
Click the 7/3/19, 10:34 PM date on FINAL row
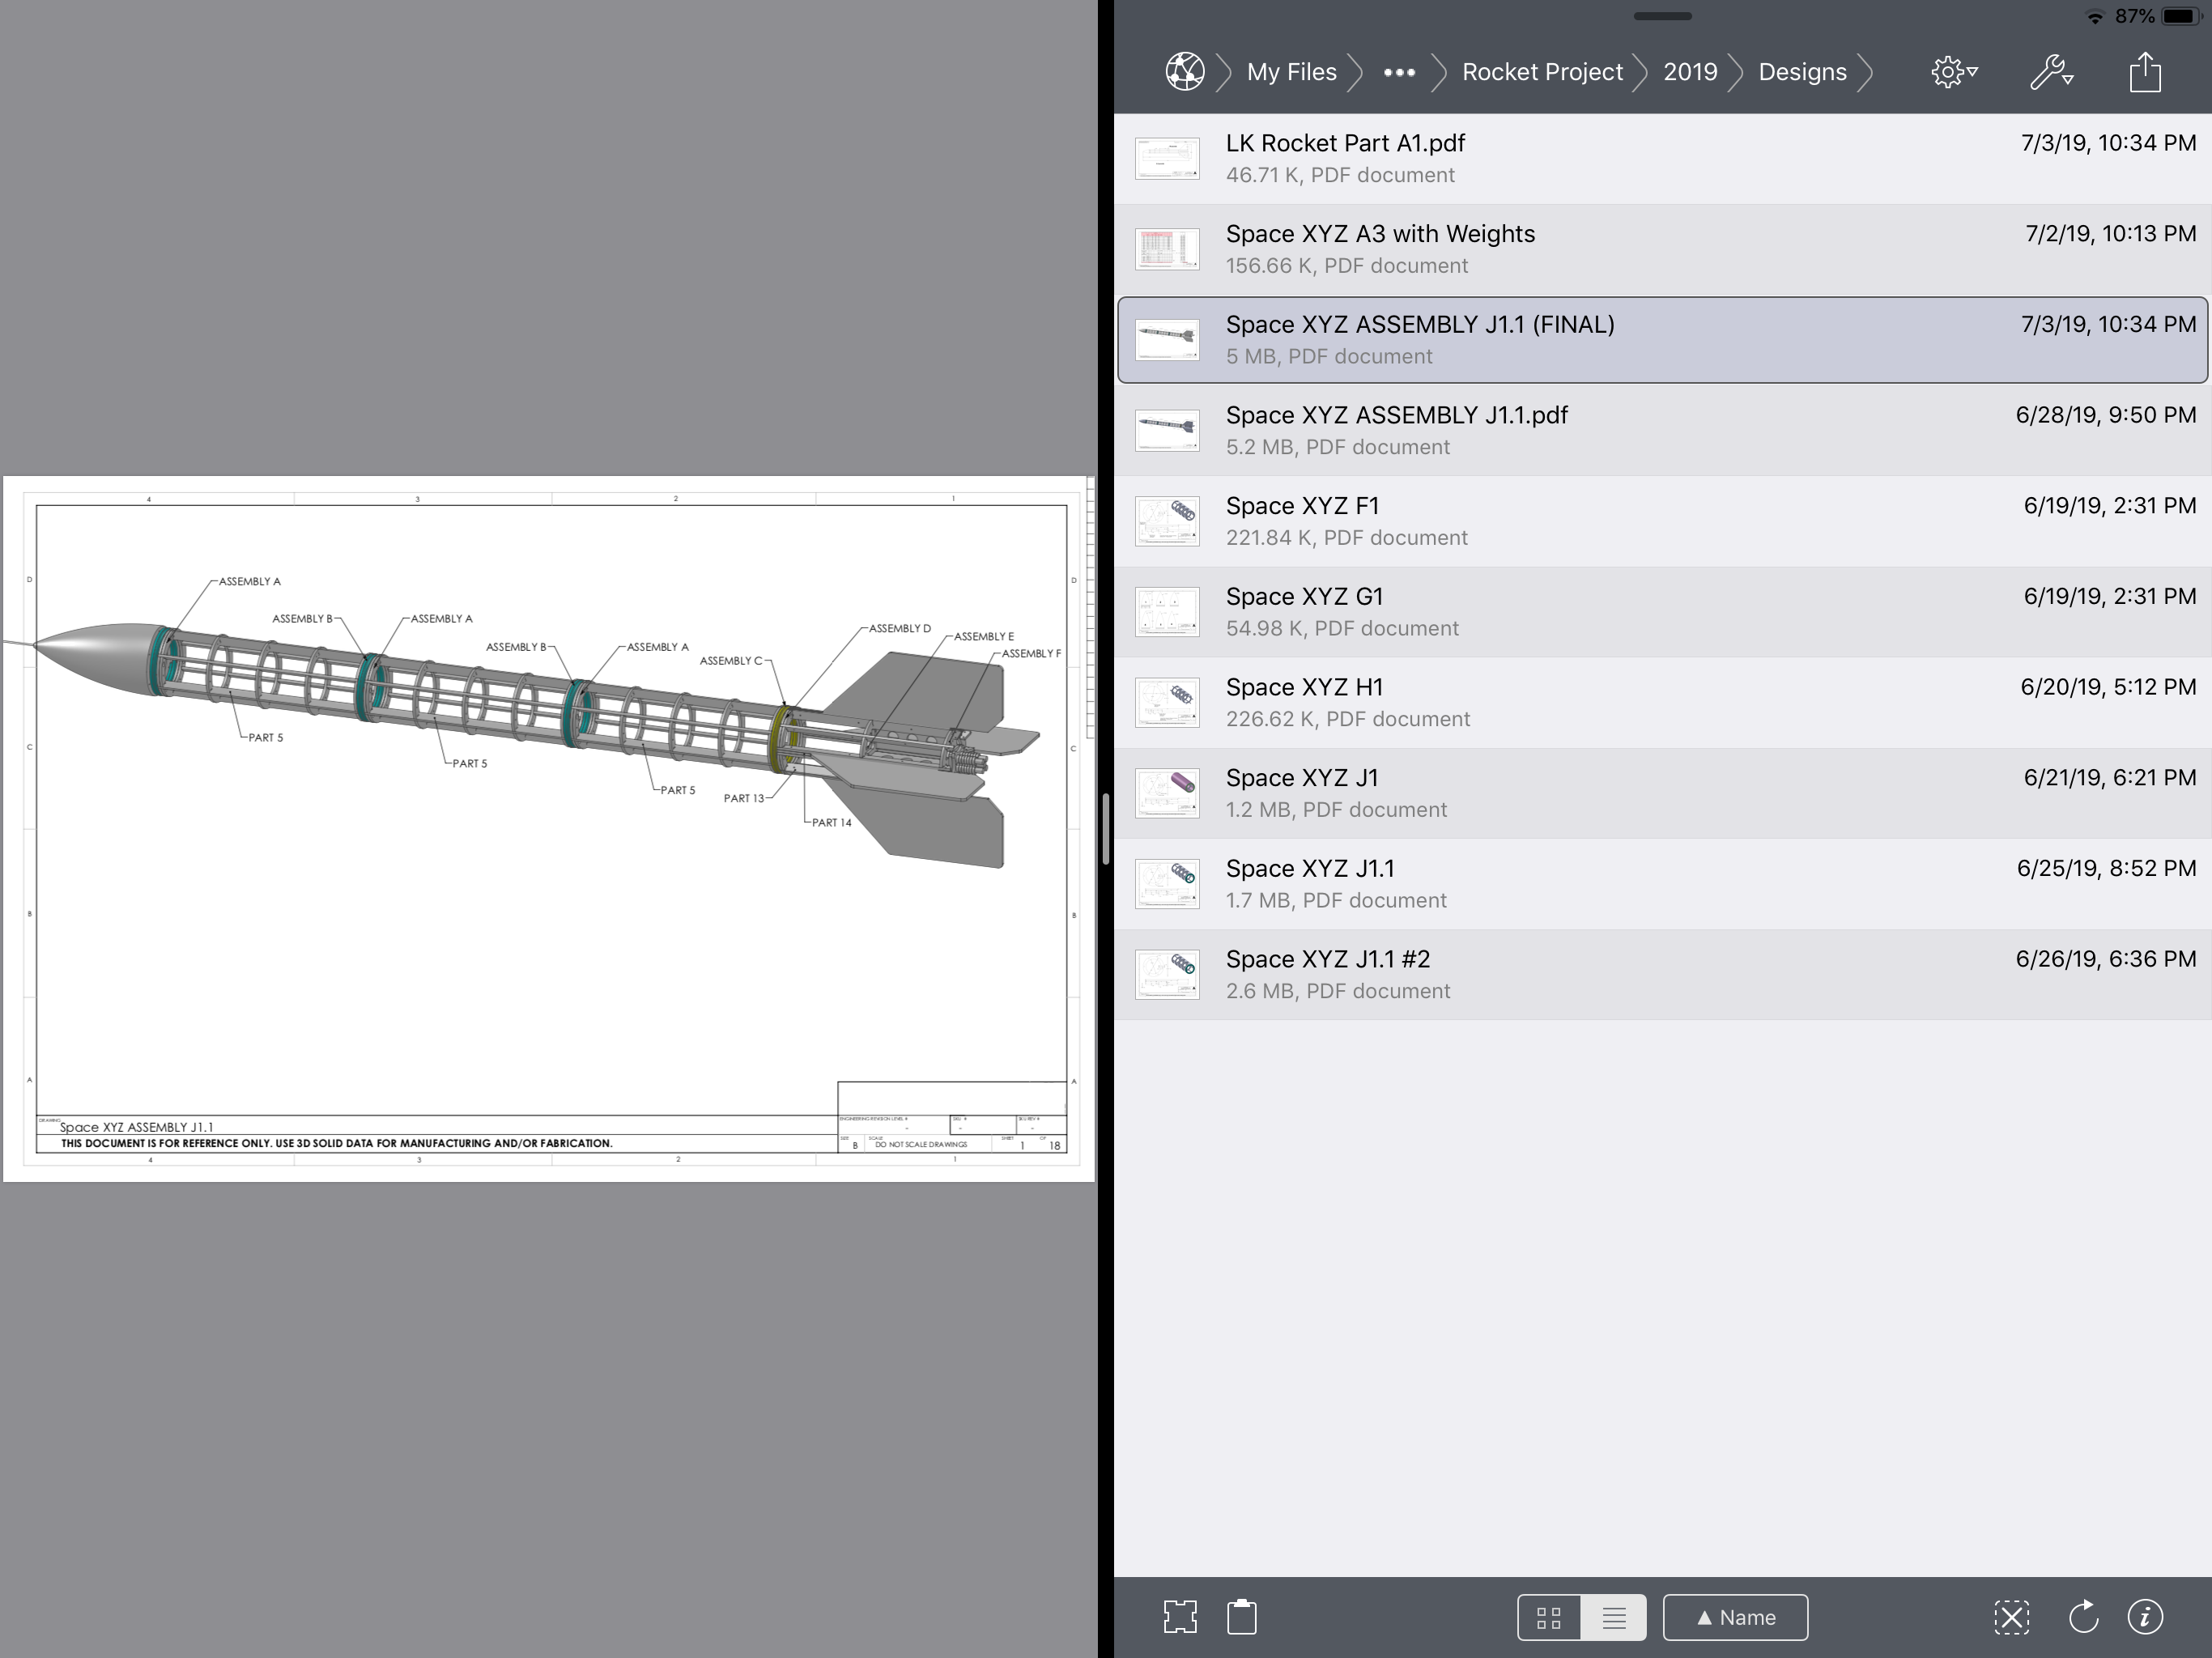2108,324
